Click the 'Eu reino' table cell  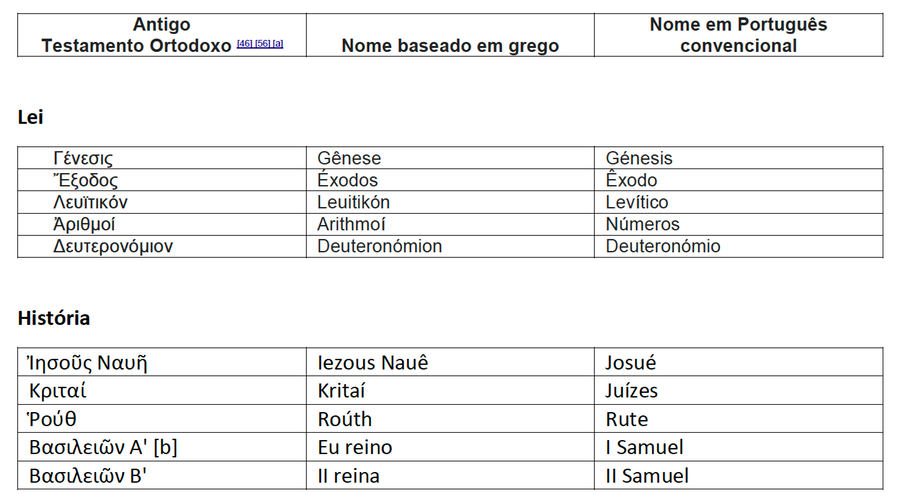450,447
